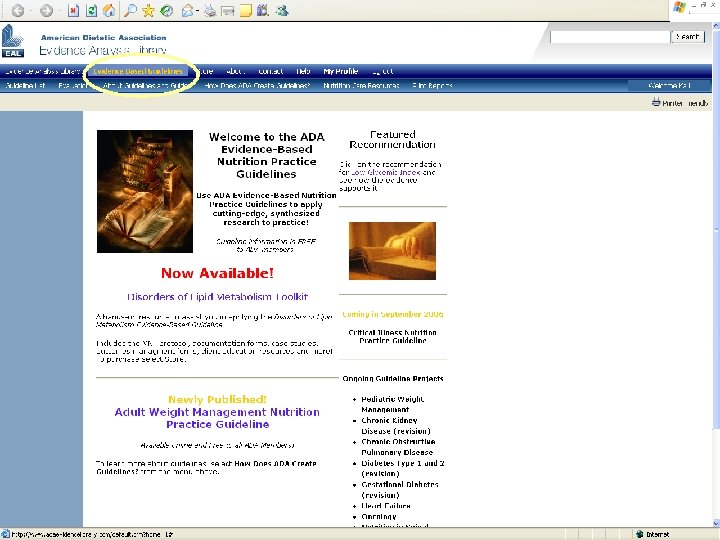Open the Messenger people icon
The height and width of the screenshot is (540, 720).
283,10
